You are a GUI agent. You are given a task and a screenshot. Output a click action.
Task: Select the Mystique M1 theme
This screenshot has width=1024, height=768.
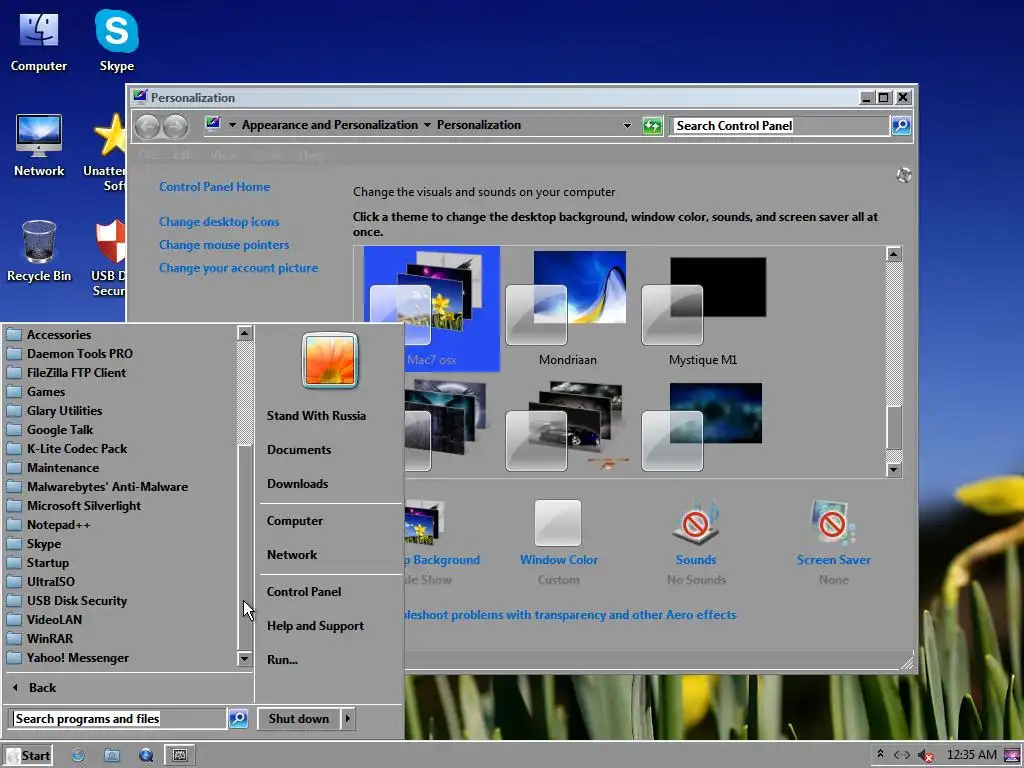click(x=703, y=308)
